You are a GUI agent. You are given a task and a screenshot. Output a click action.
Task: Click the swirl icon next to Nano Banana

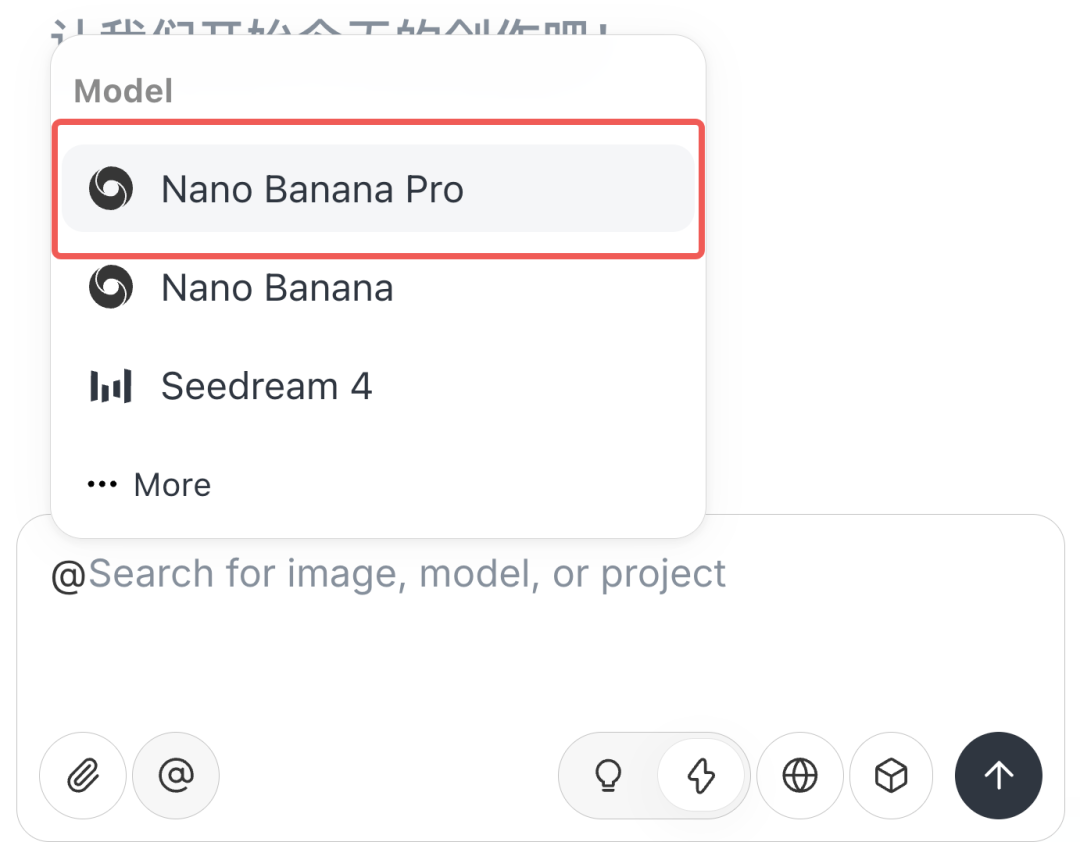[x=110, y=287]
